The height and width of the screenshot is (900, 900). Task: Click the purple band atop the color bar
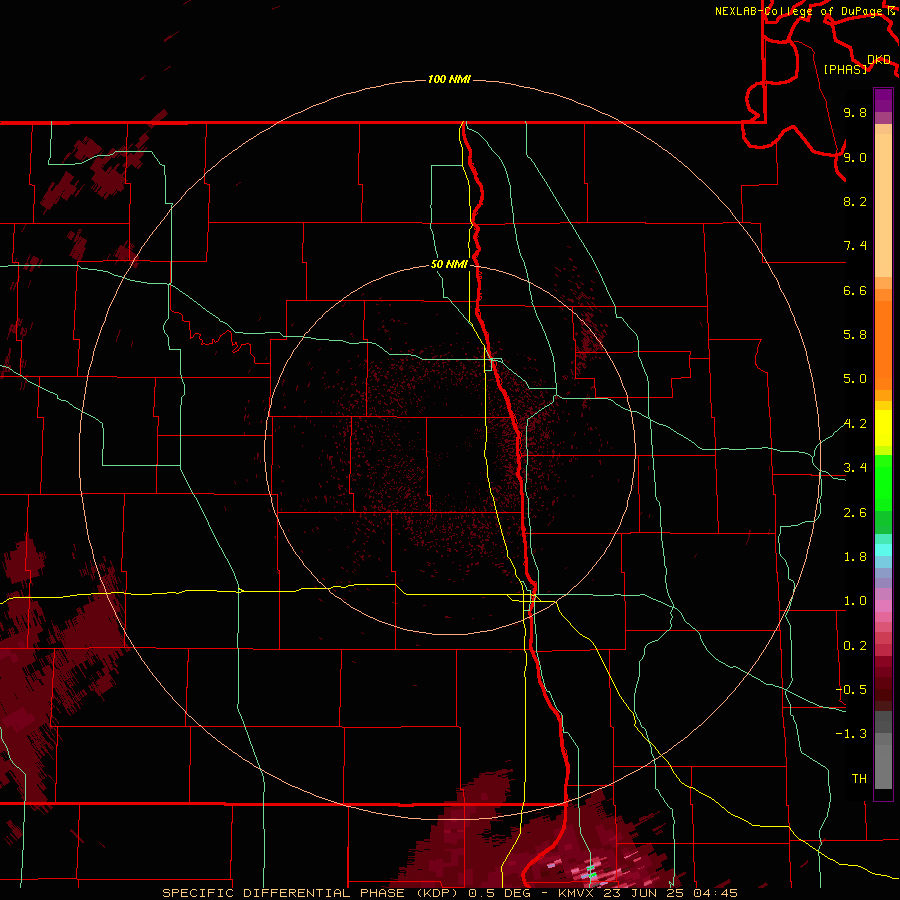883,100
